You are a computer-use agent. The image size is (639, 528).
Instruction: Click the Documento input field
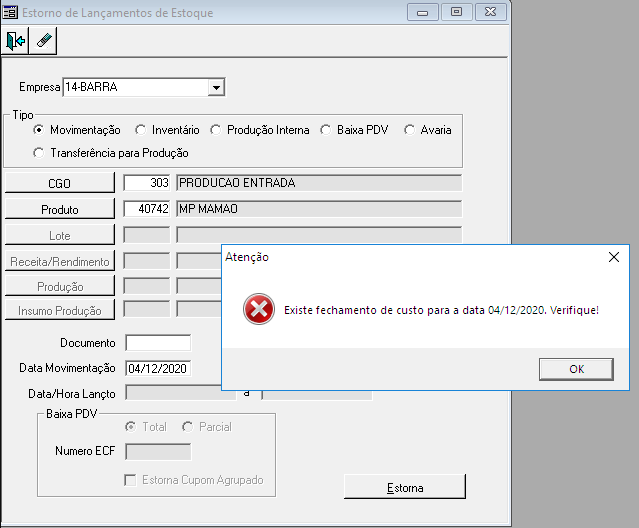(x=158, y=343)
